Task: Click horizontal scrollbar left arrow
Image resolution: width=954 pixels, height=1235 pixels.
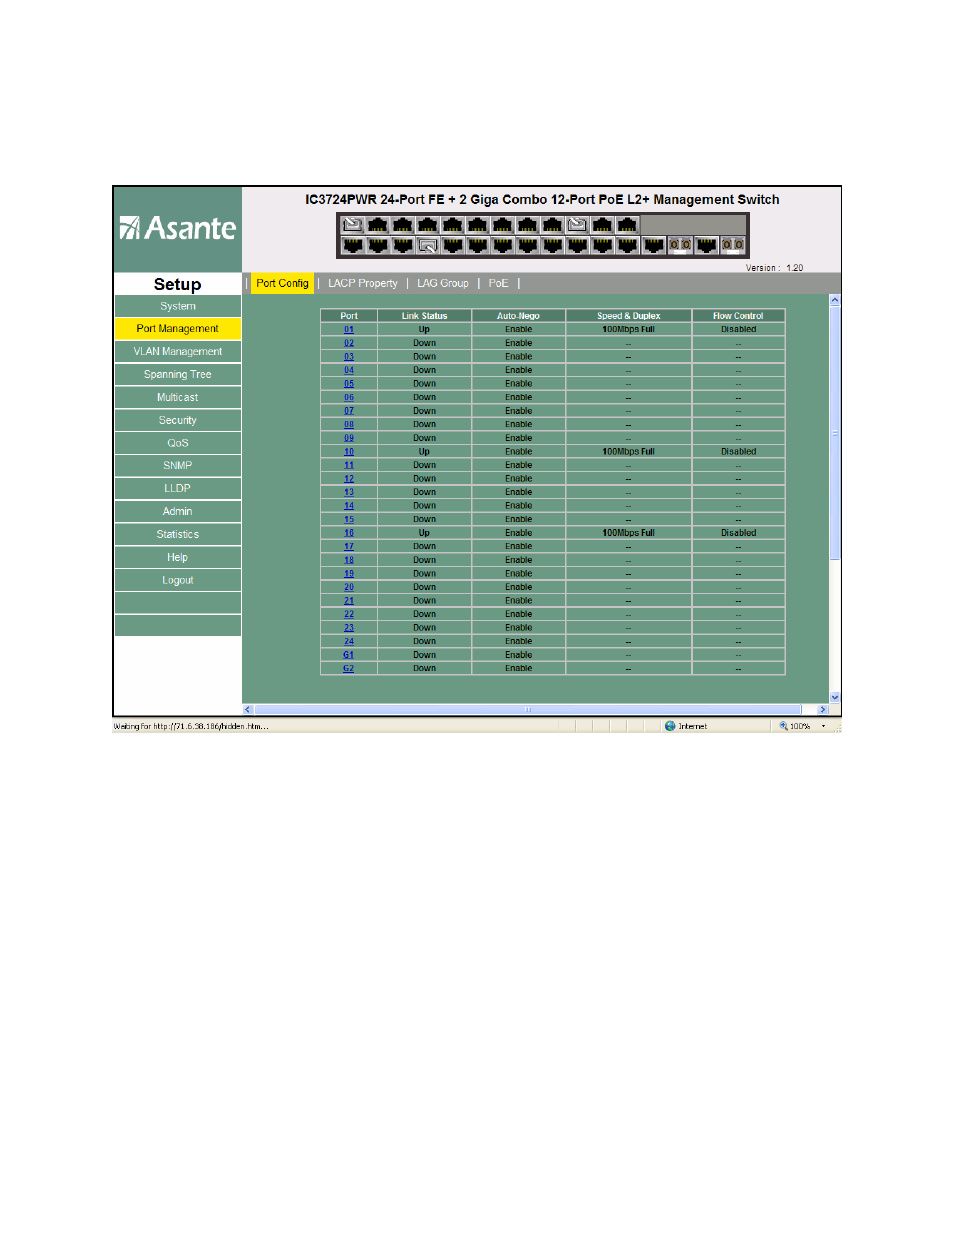Action: (x=248, y=709)
